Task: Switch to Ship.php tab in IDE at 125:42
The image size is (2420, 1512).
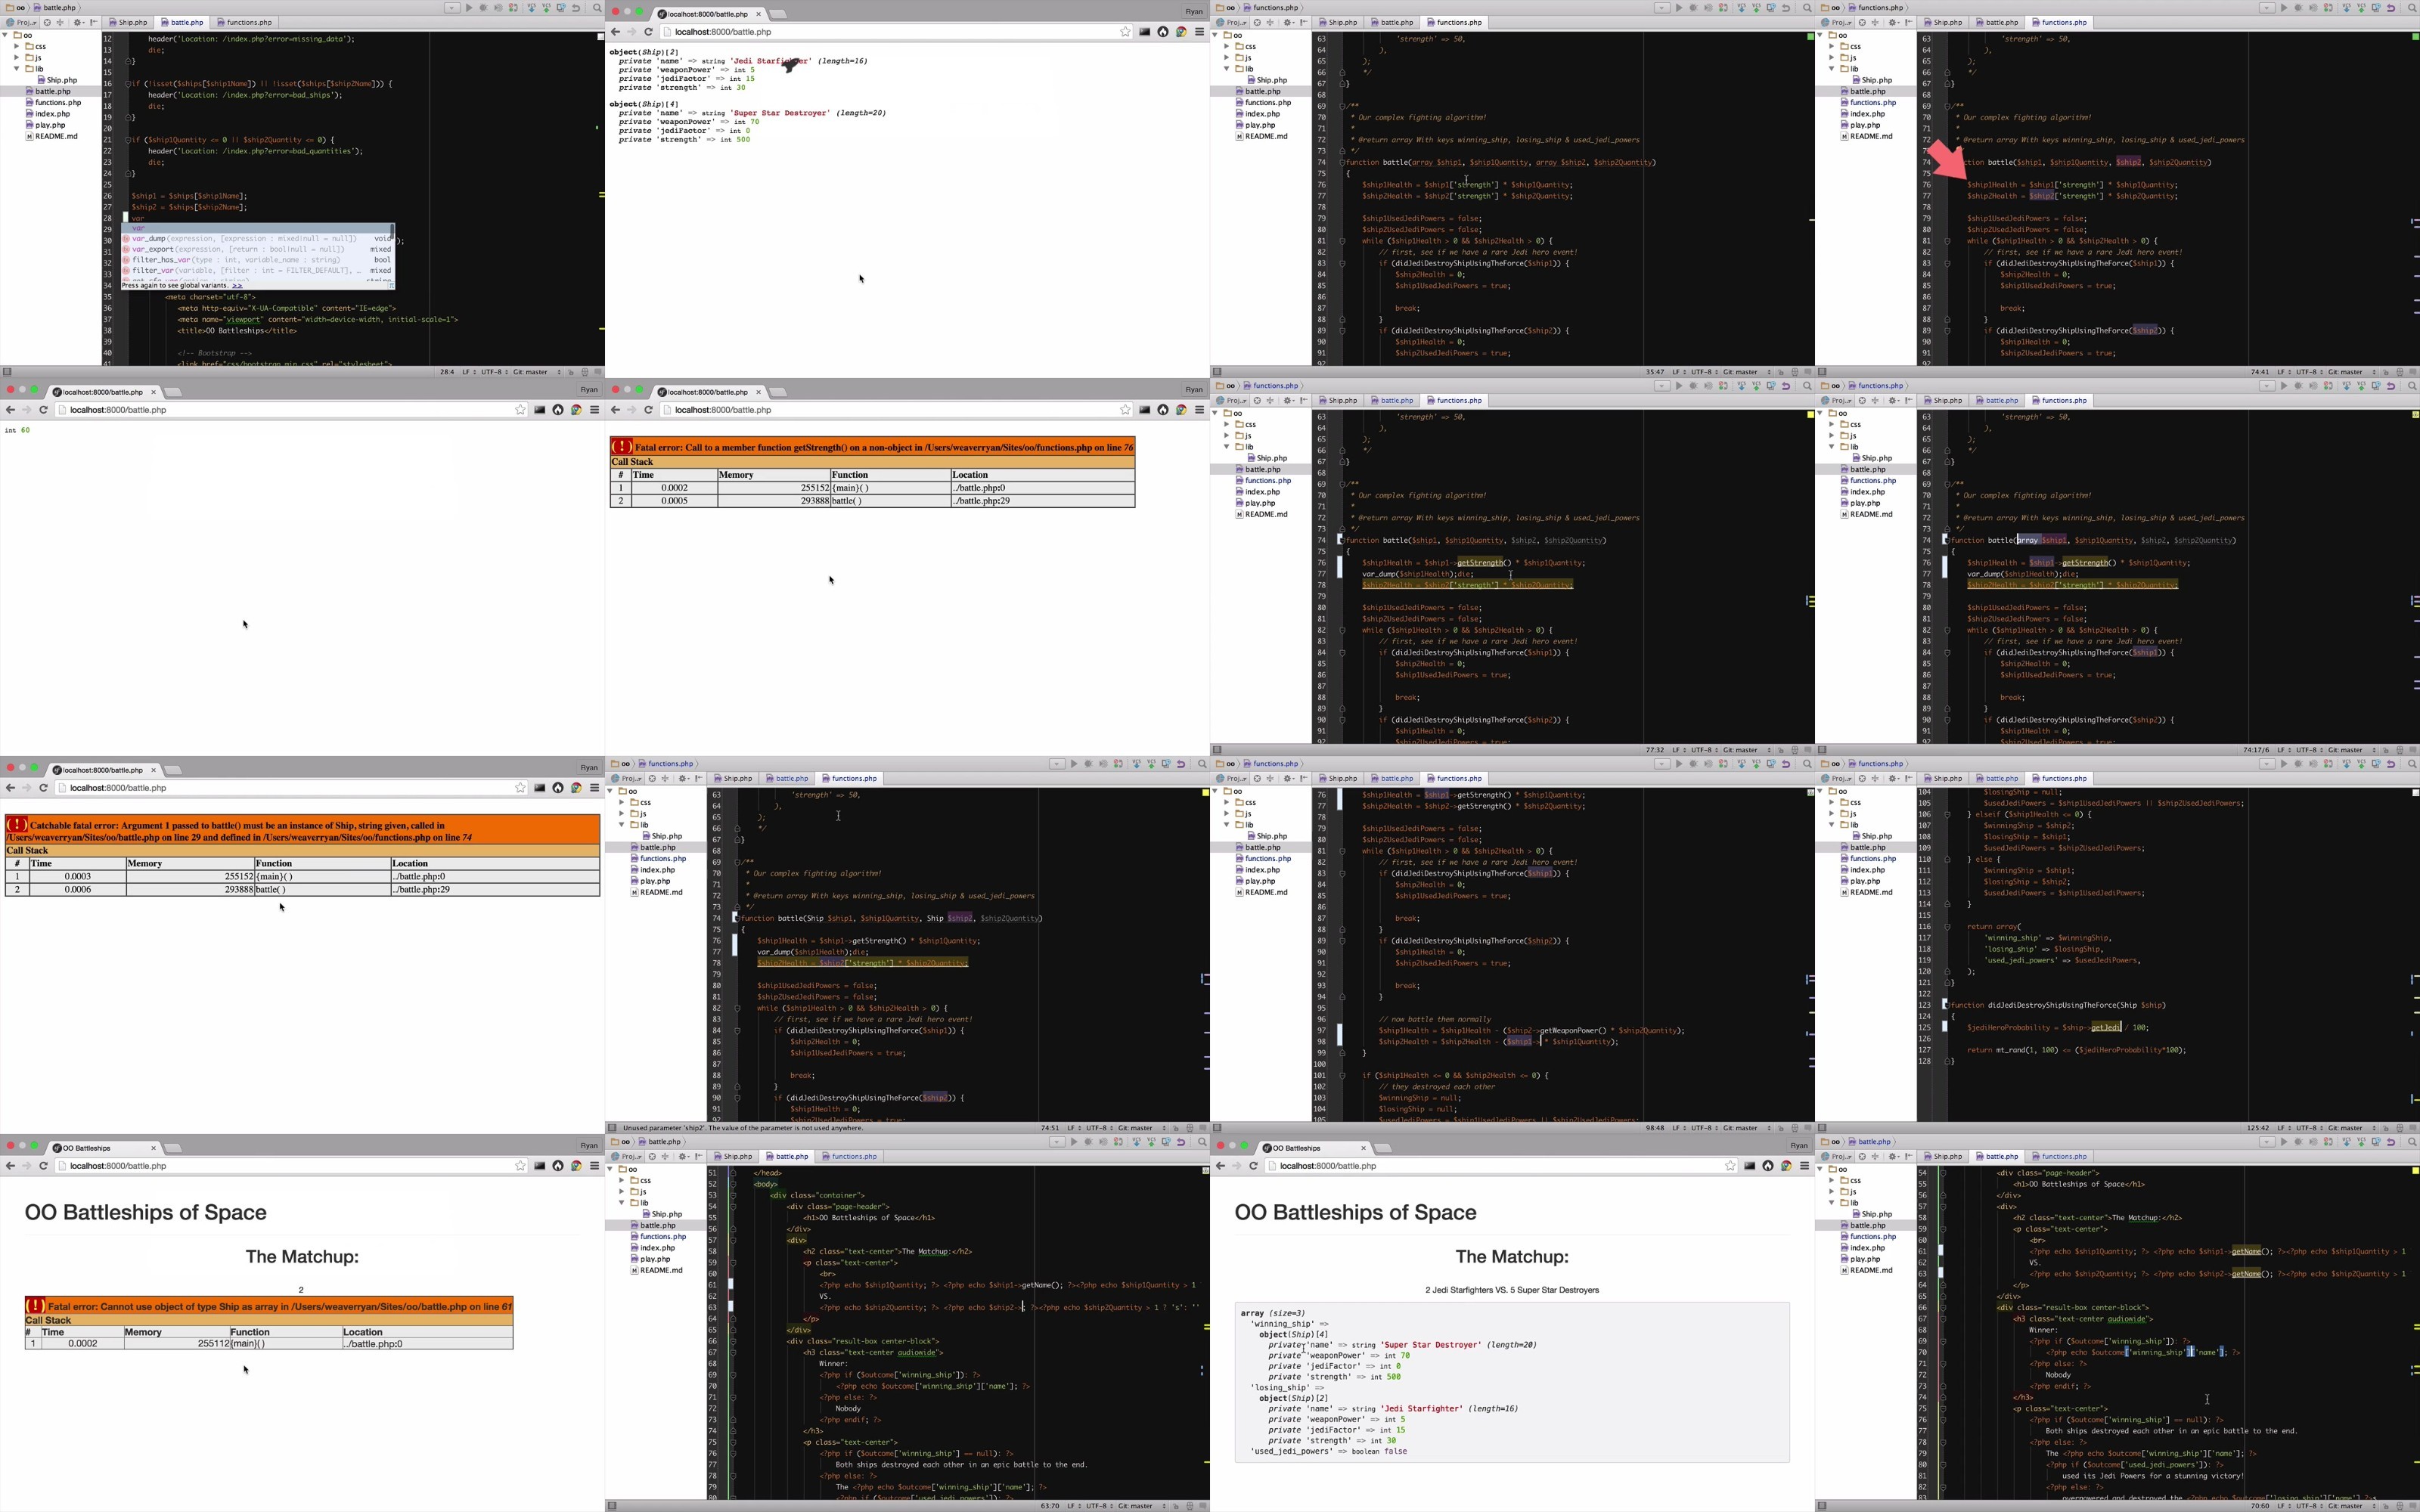Action: pyautogui.click(x=1944, y=779)
